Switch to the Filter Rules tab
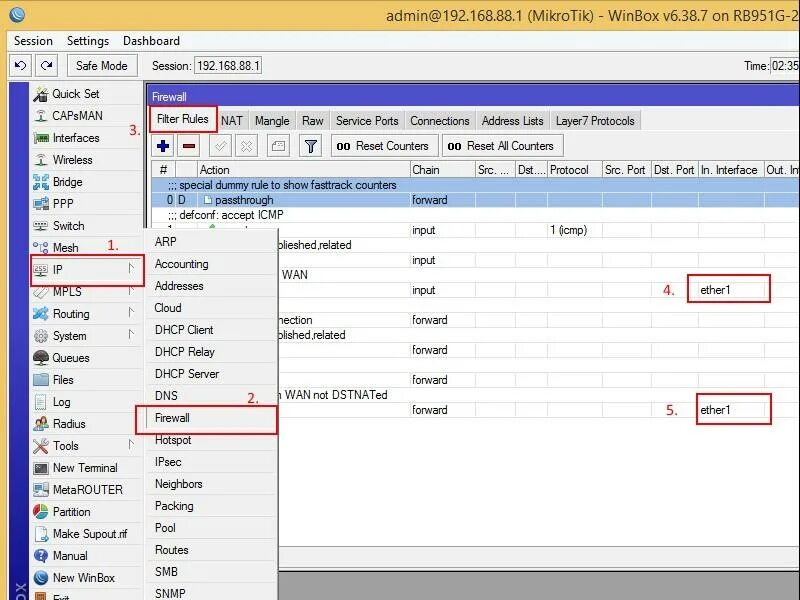800x600 pixels. (183, 119)
